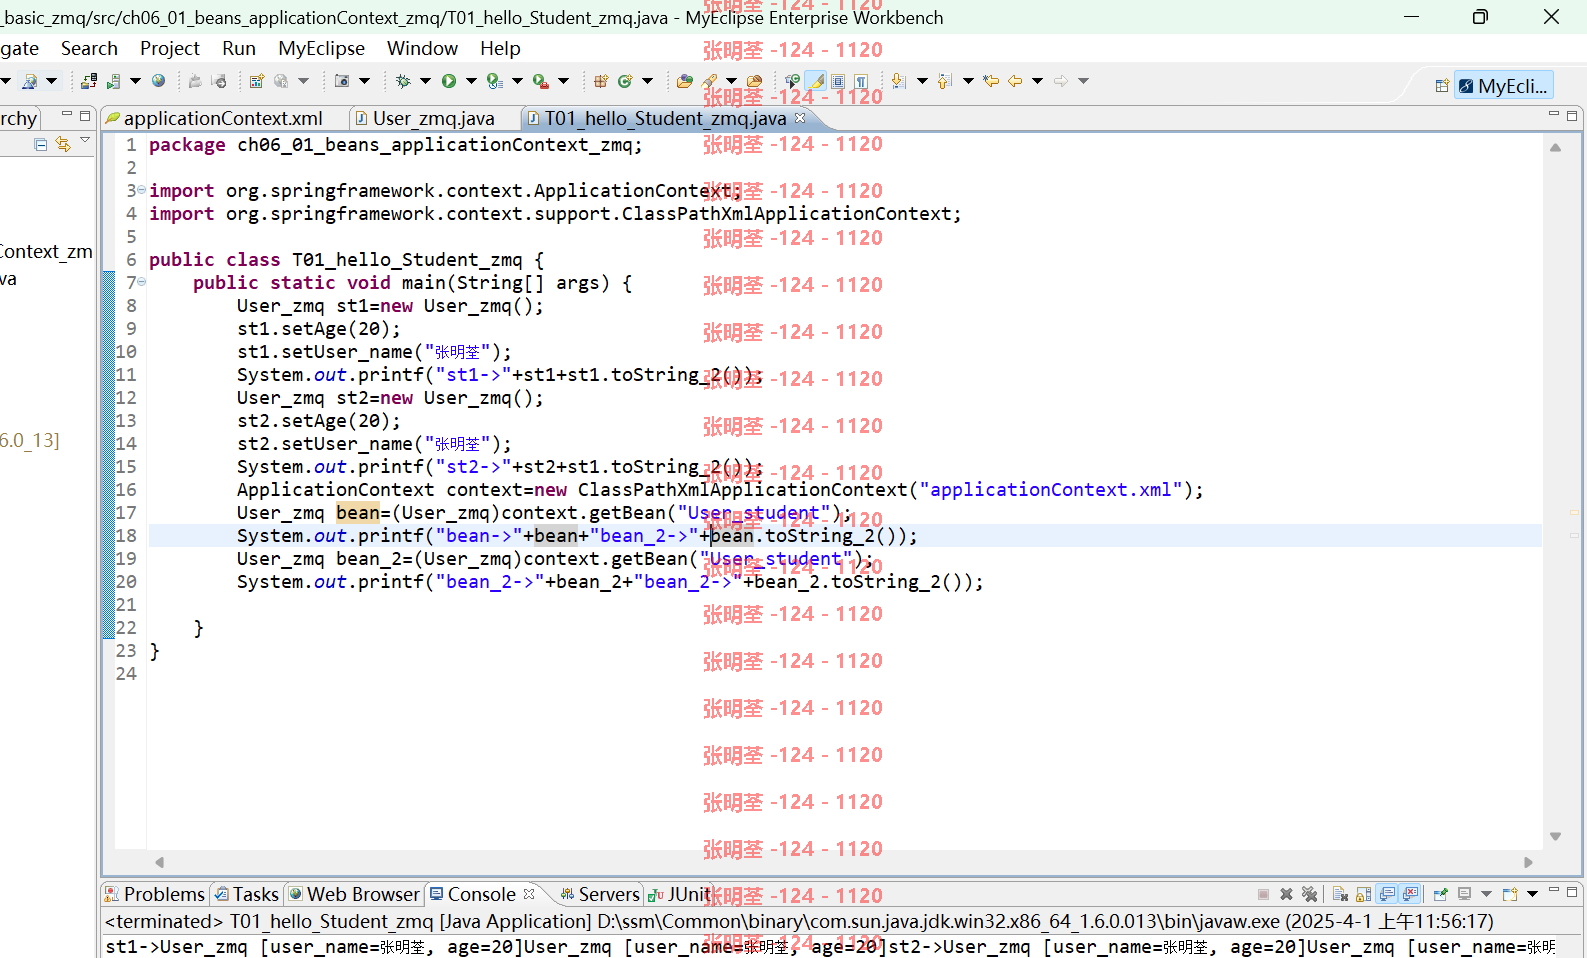
Task: Click External Tools run icon with toolbox
Action: click(540, 81)
